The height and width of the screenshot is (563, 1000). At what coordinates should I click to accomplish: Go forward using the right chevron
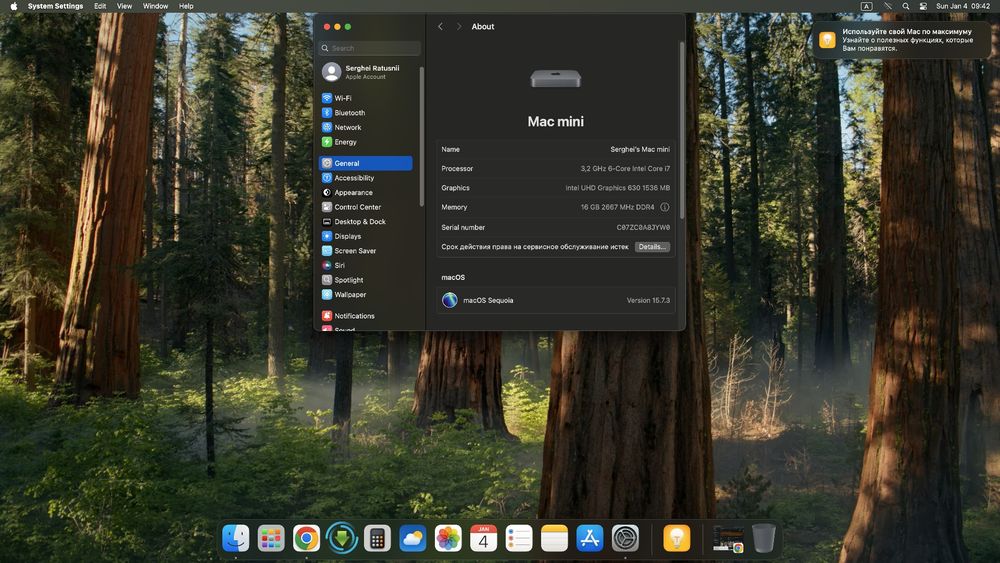click(459, 27)
